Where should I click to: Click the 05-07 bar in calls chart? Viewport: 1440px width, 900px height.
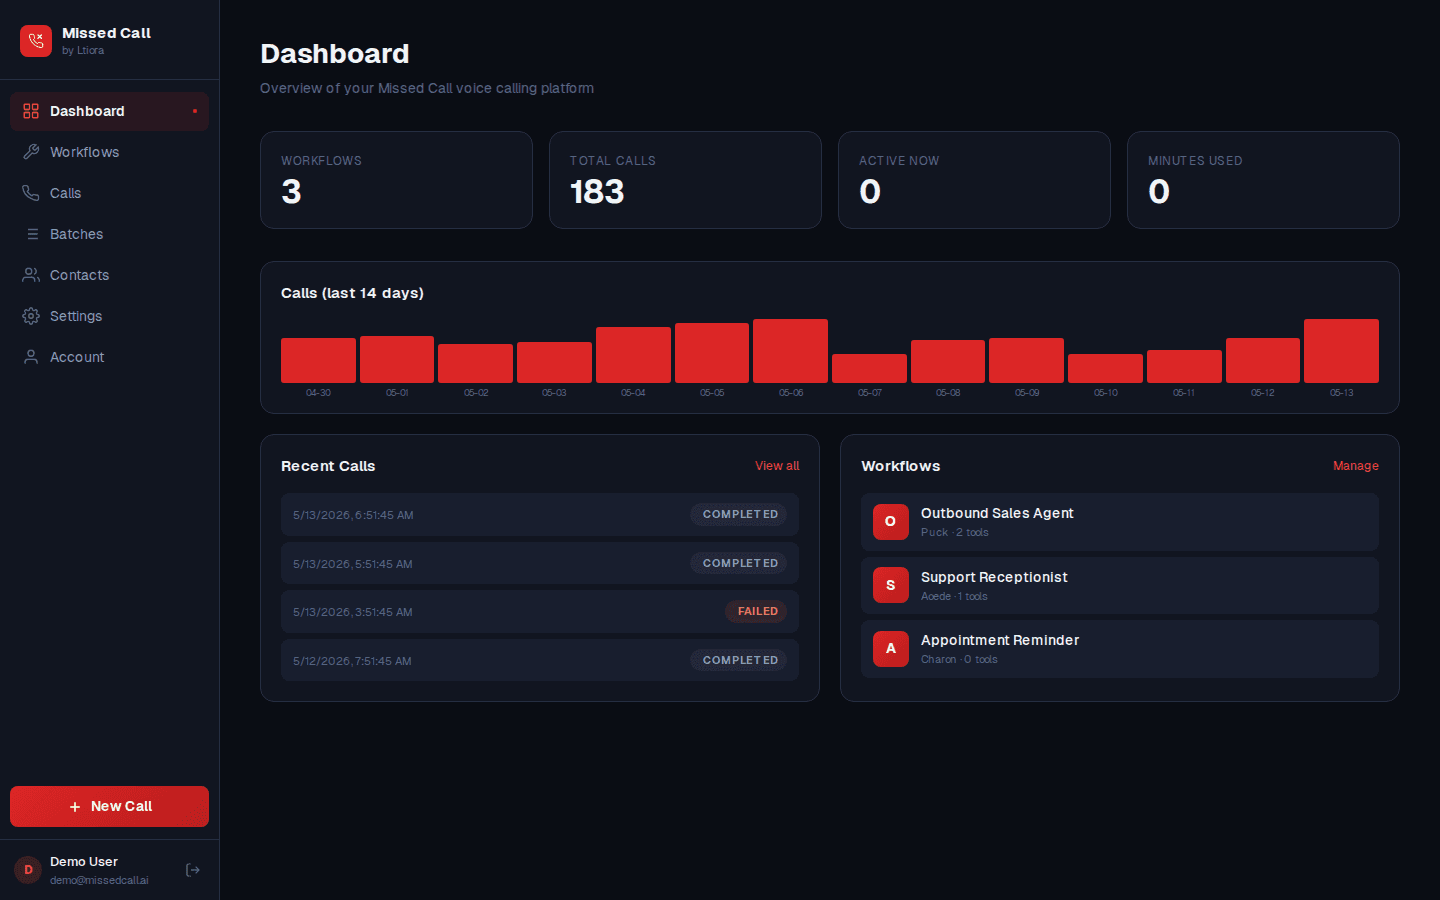869,368
